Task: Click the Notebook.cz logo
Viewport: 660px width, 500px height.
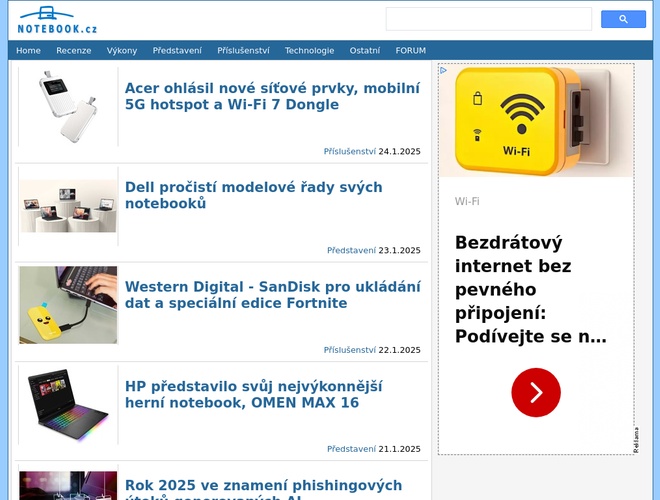Action: [57, 19]
